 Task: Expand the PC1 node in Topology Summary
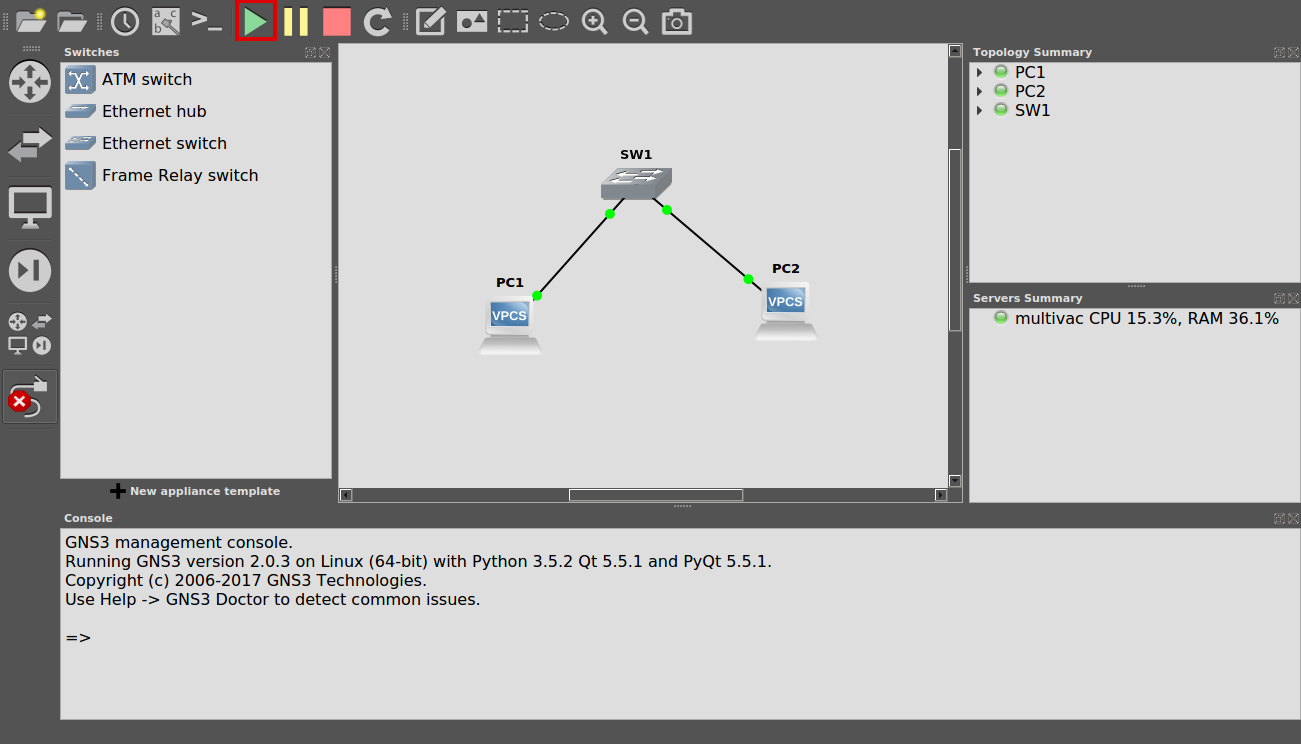[980, 72]
